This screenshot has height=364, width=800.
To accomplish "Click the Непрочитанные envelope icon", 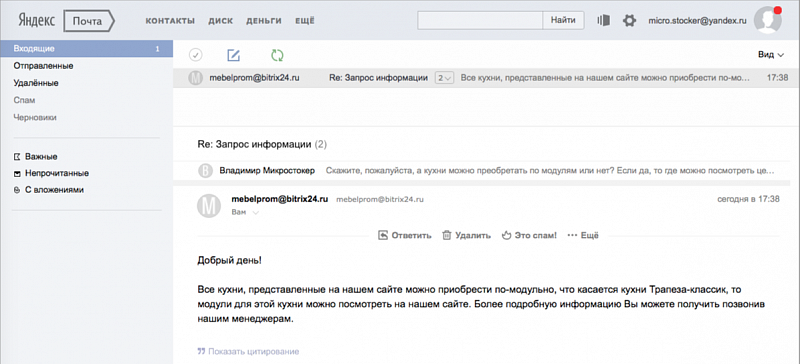I will tap(17, 174).
